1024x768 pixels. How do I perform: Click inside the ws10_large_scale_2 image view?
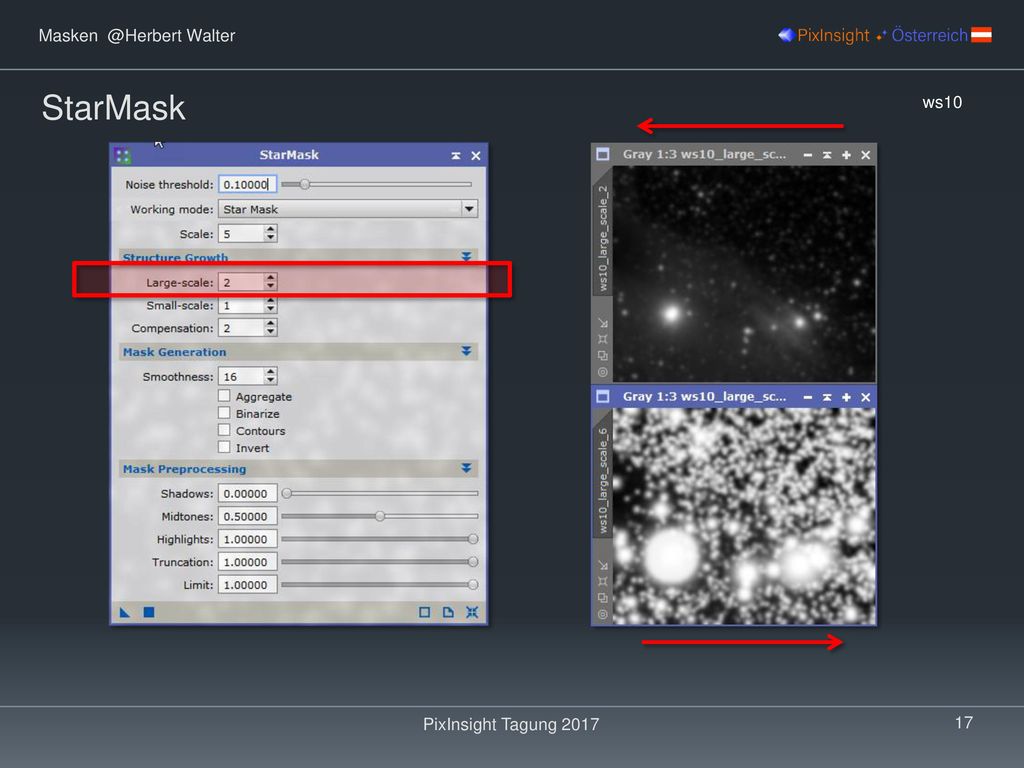744,274
